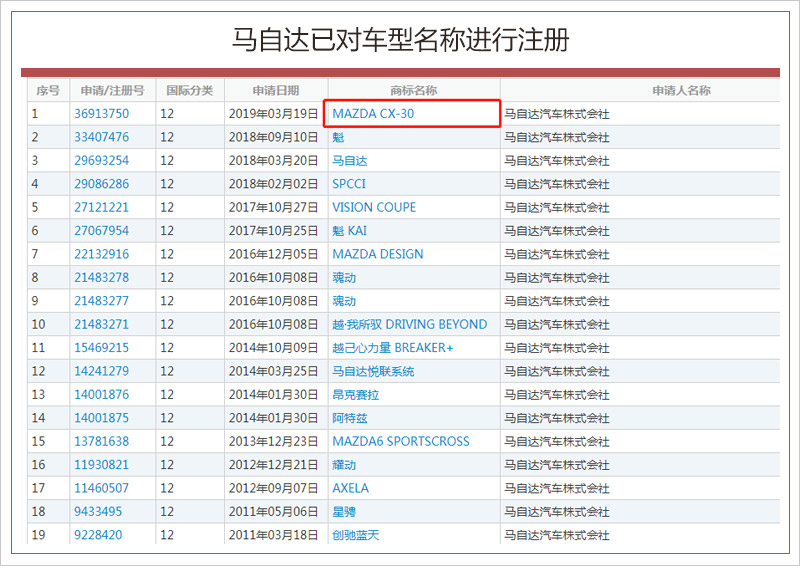The height and width of the screenshot is (566, 800).
Task: Select the date 2018年09月10日
Action: pyautogui.click(x=273, y=137)
